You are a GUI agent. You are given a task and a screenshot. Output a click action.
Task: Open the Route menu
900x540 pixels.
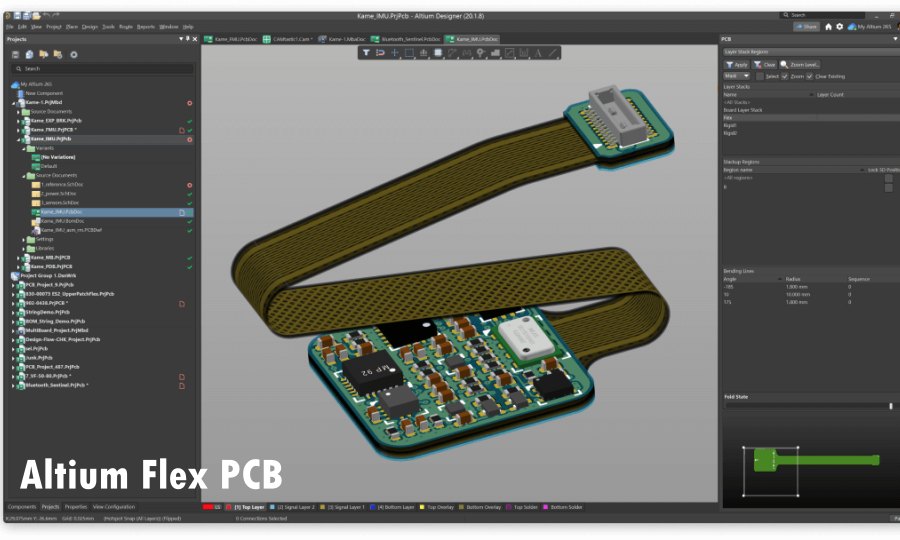point(126,27)
